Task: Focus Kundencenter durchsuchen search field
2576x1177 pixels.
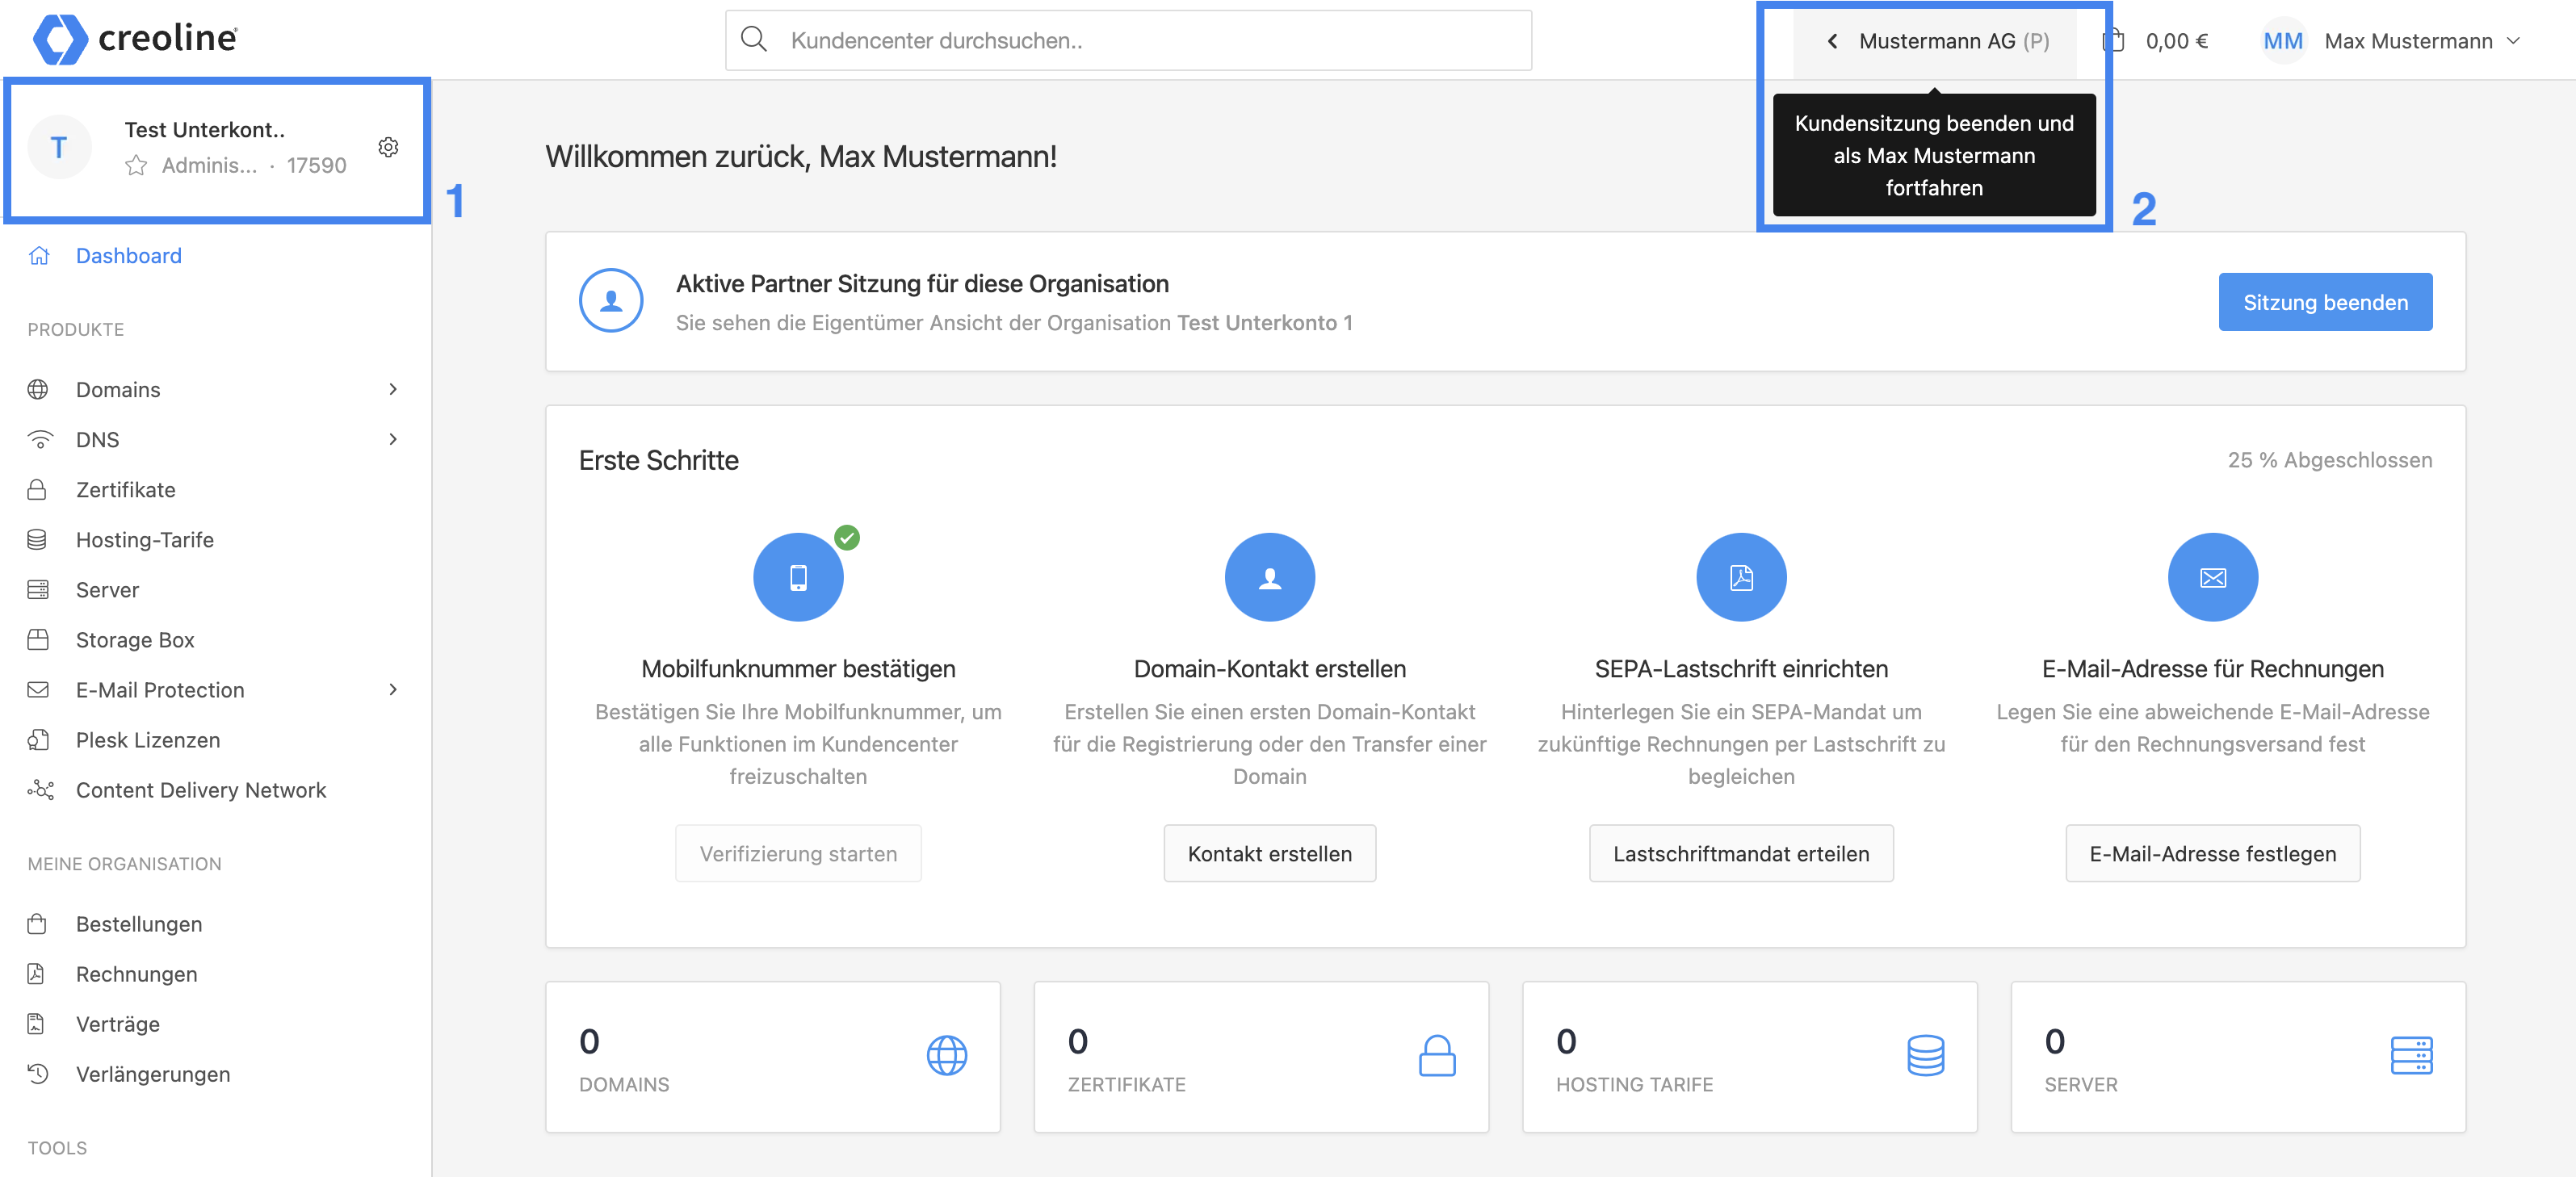Action: click(1128, 40)
